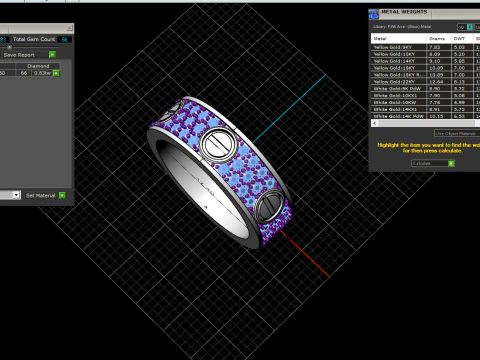Click the left scroll arrow under metal table
480x360 pixels.
[375, 123]
